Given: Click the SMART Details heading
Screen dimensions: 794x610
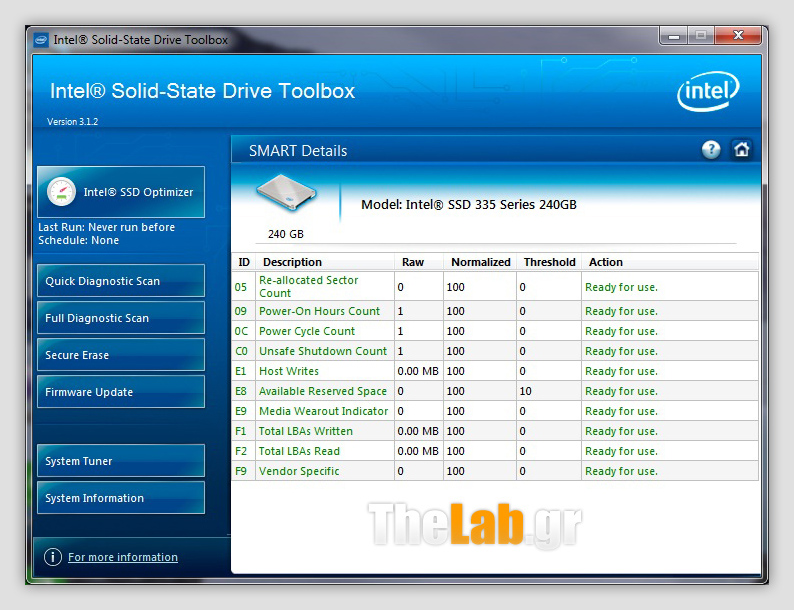Looking at the screenshot, I should tap(298, 151).
